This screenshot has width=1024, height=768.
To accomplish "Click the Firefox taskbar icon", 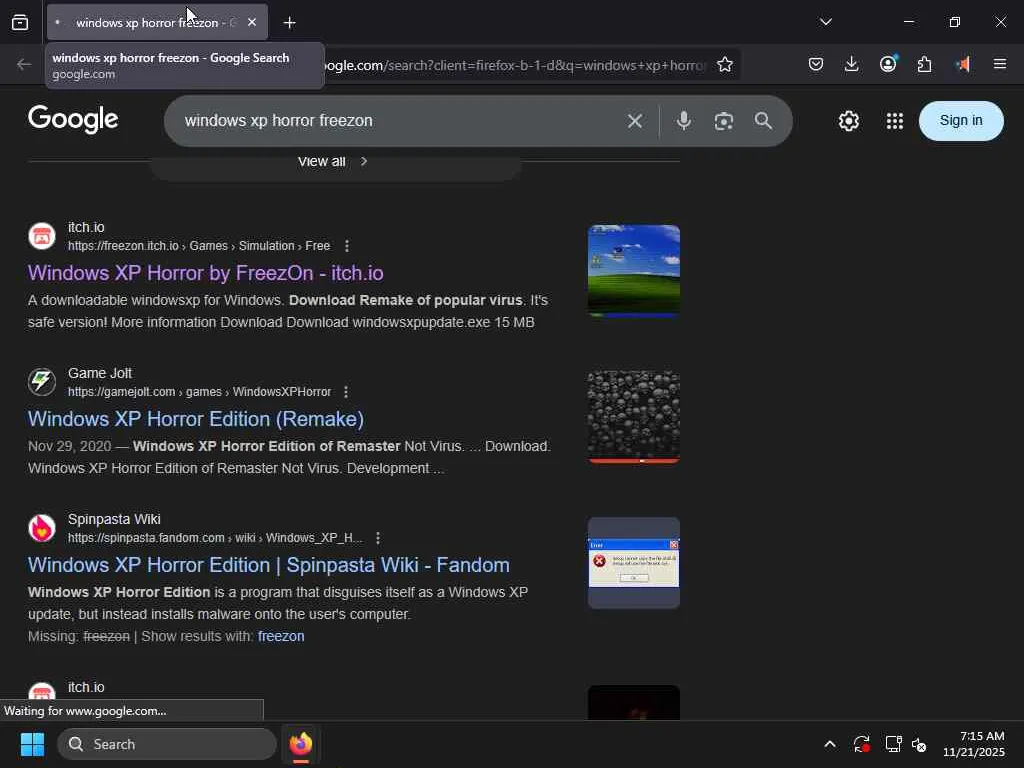I will tap(301, 744).
